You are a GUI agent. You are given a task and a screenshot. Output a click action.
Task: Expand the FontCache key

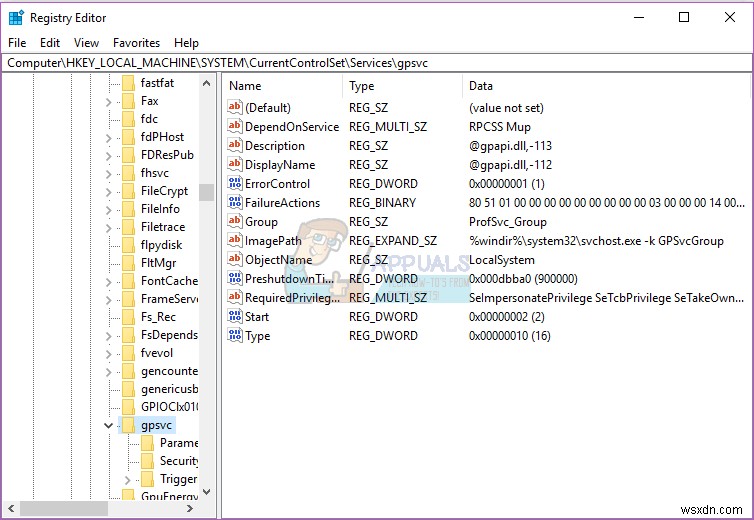108,282
